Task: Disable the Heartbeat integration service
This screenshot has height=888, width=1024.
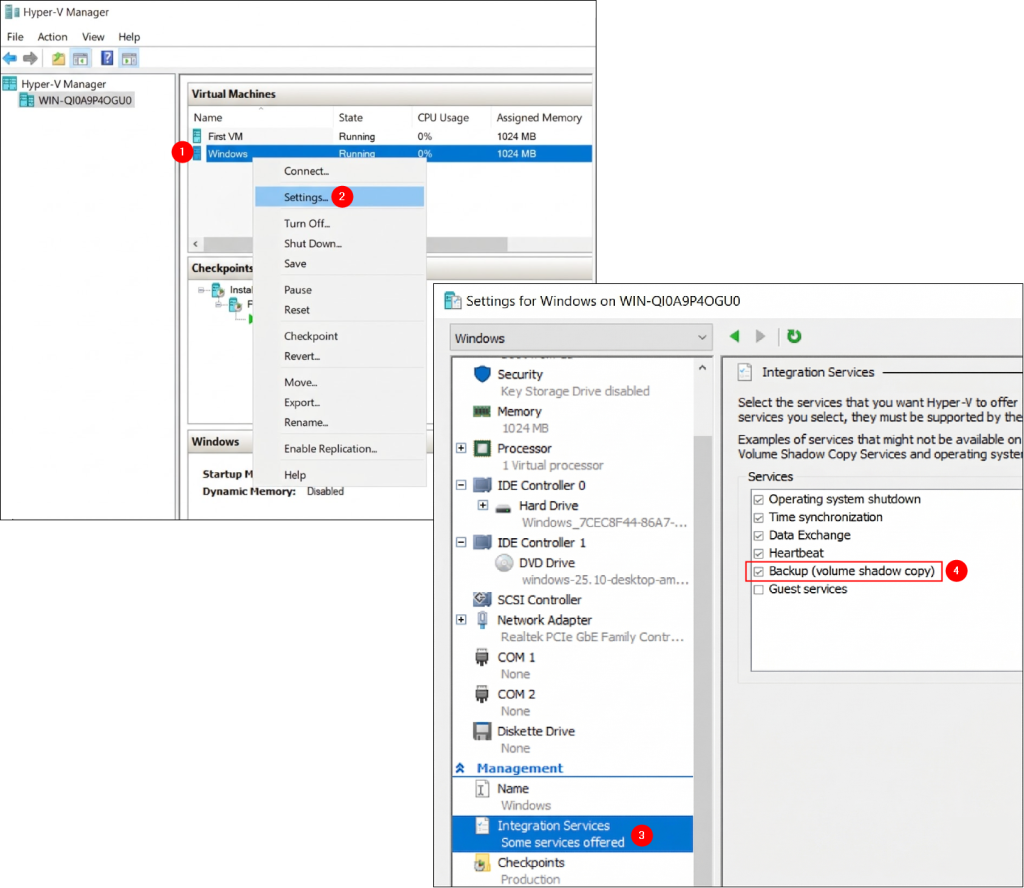Action: pyautogui.click(x=758, y=553)
